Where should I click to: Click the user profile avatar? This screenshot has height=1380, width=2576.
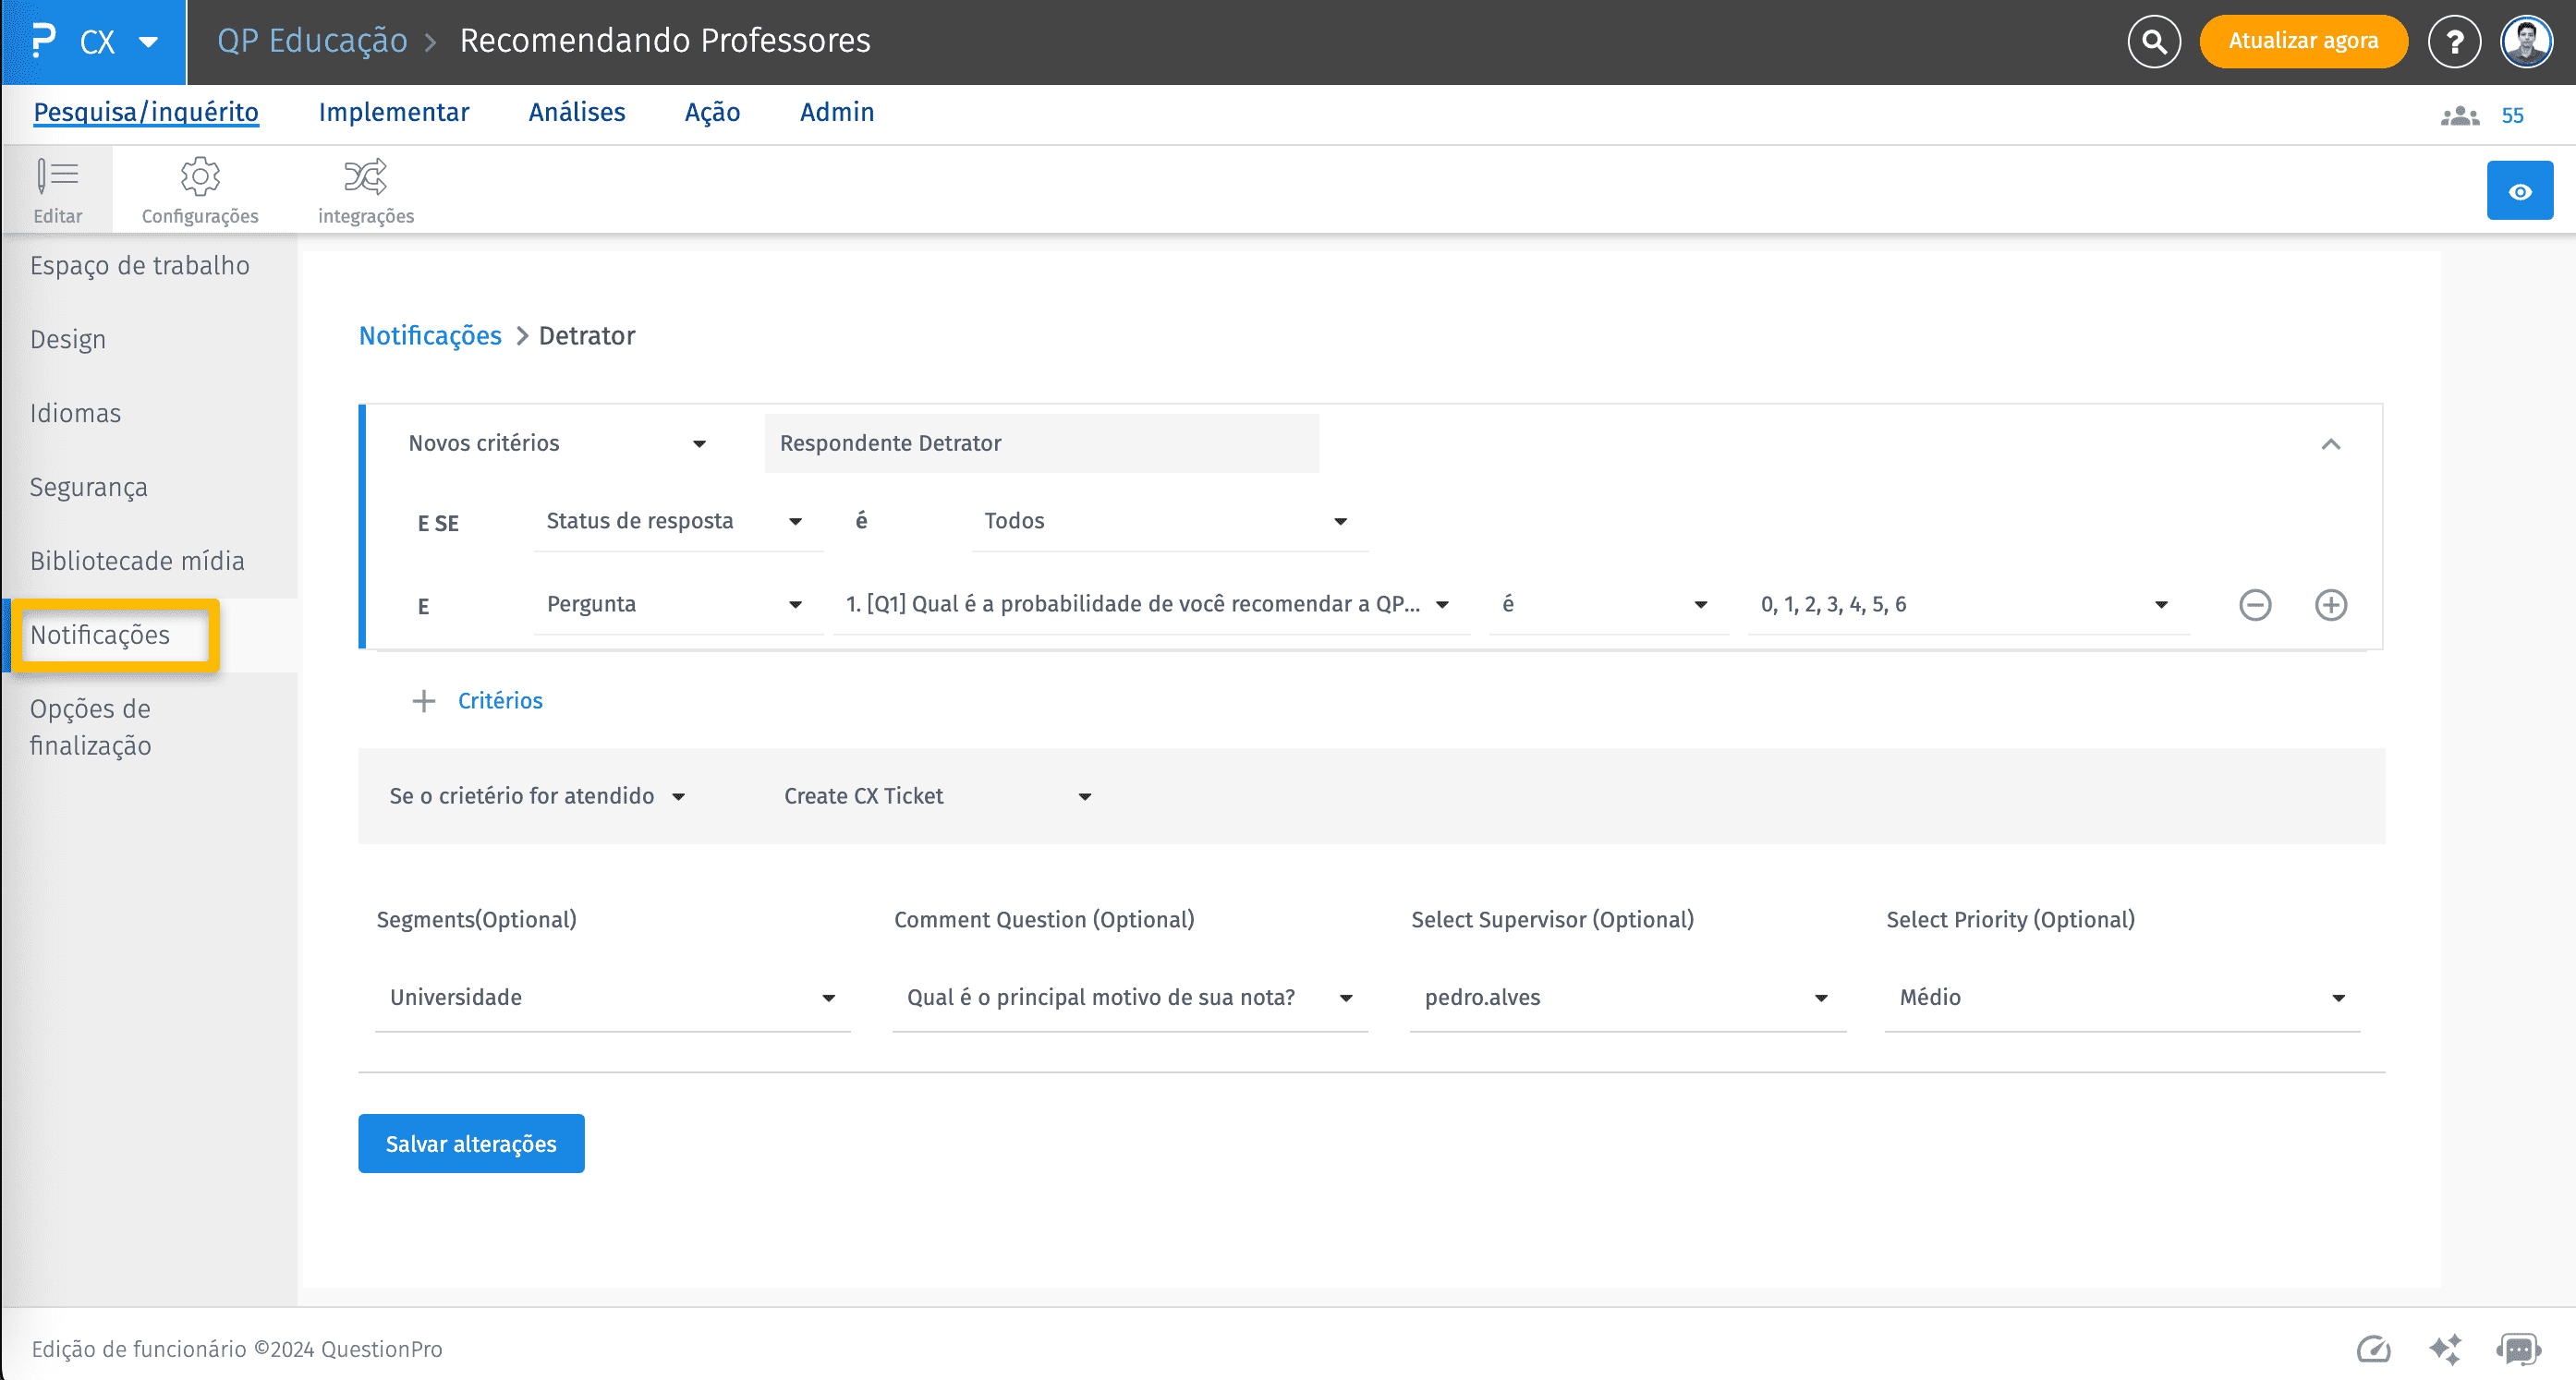[2526, 41]
